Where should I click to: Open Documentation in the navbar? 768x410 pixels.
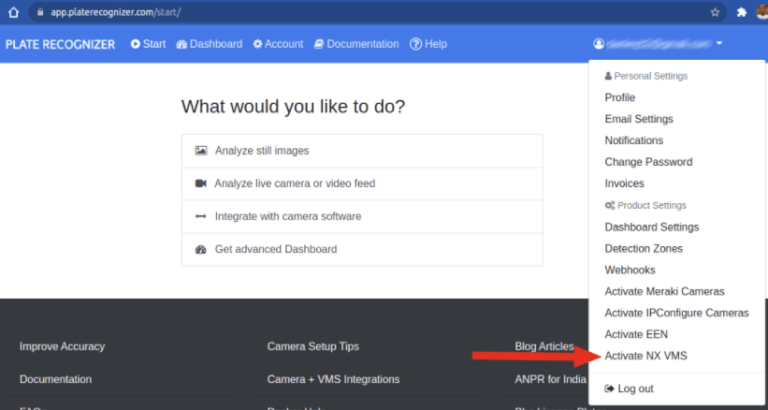[357, 44]
